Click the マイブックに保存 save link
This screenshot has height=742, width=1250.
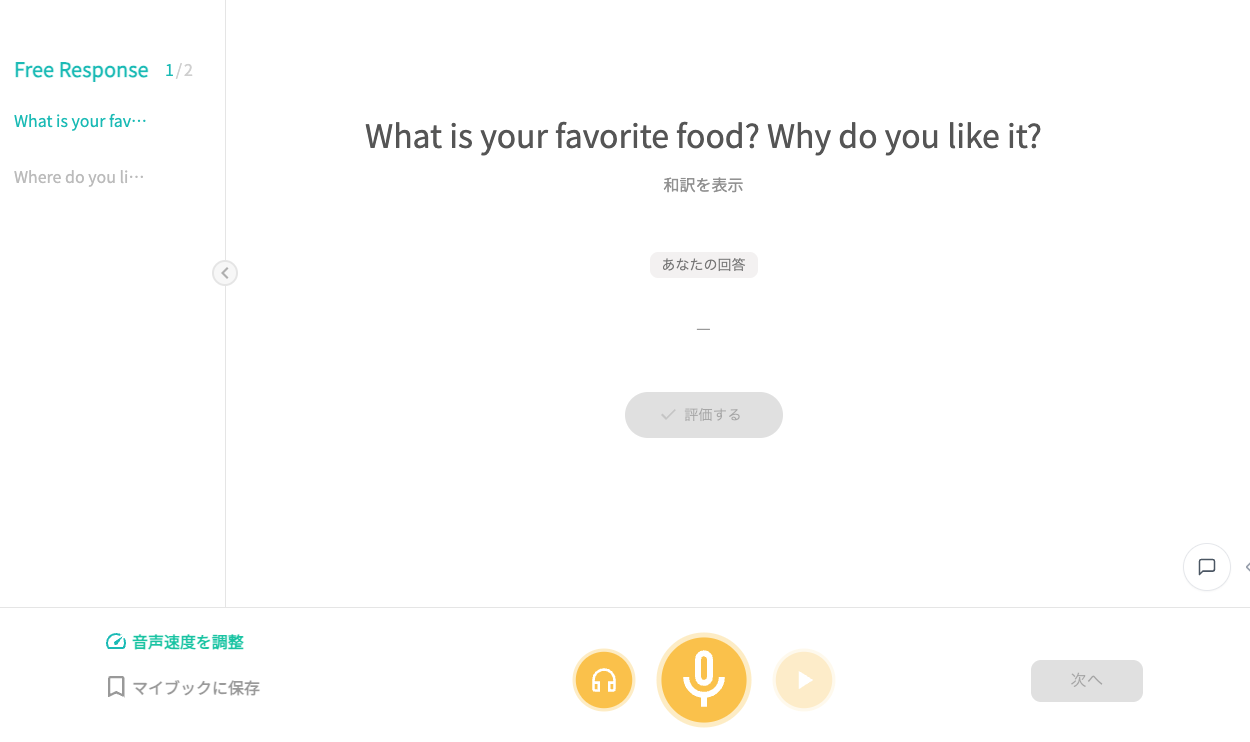[196, 687]
